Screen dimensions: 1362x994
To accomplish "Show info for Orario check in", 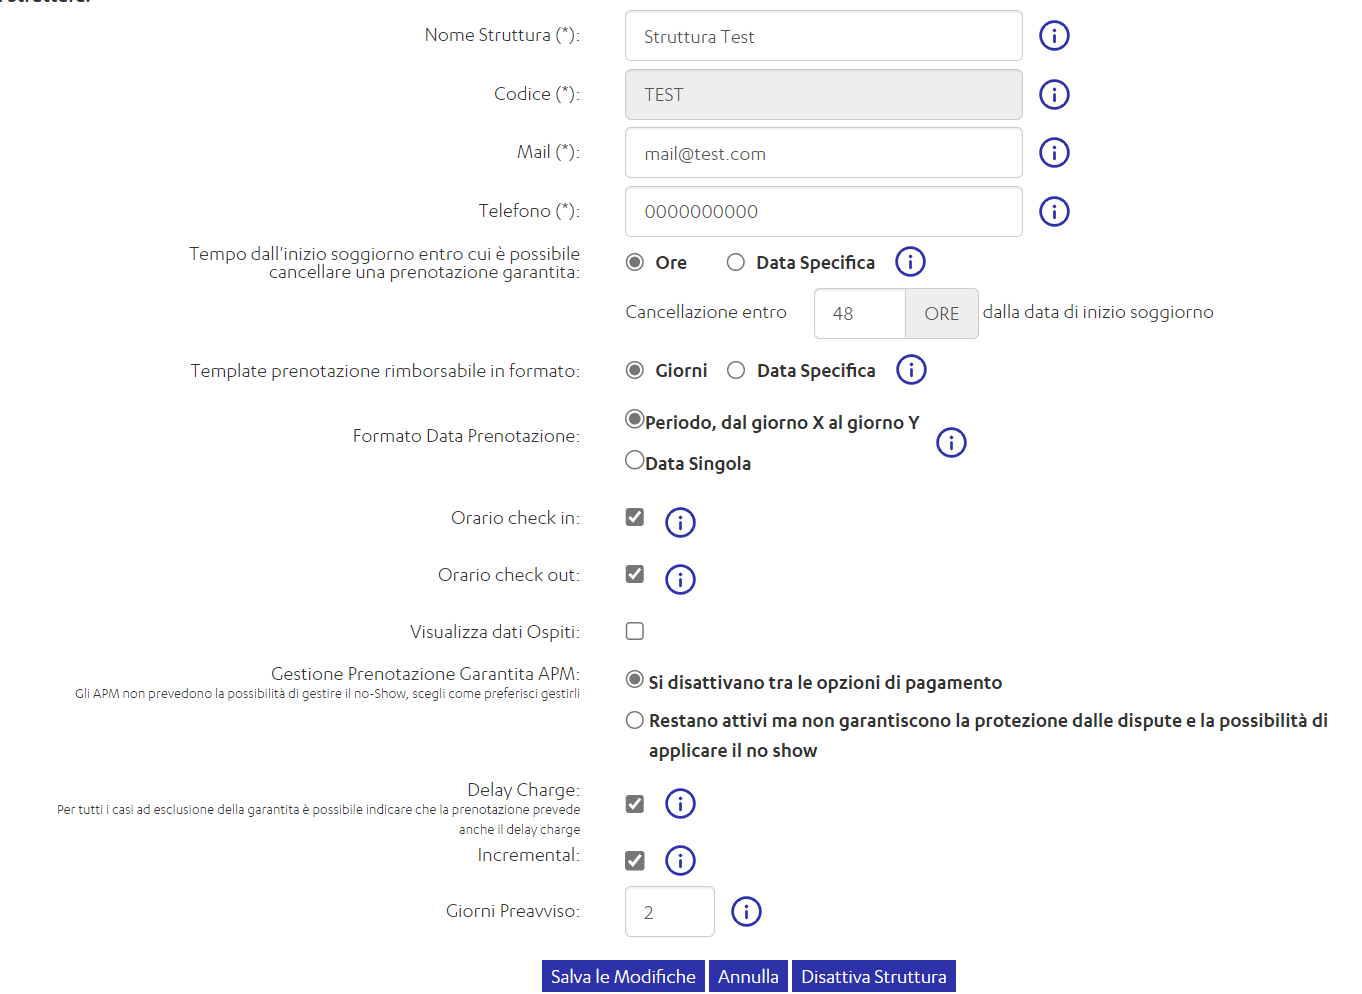I will pos(680,522).
